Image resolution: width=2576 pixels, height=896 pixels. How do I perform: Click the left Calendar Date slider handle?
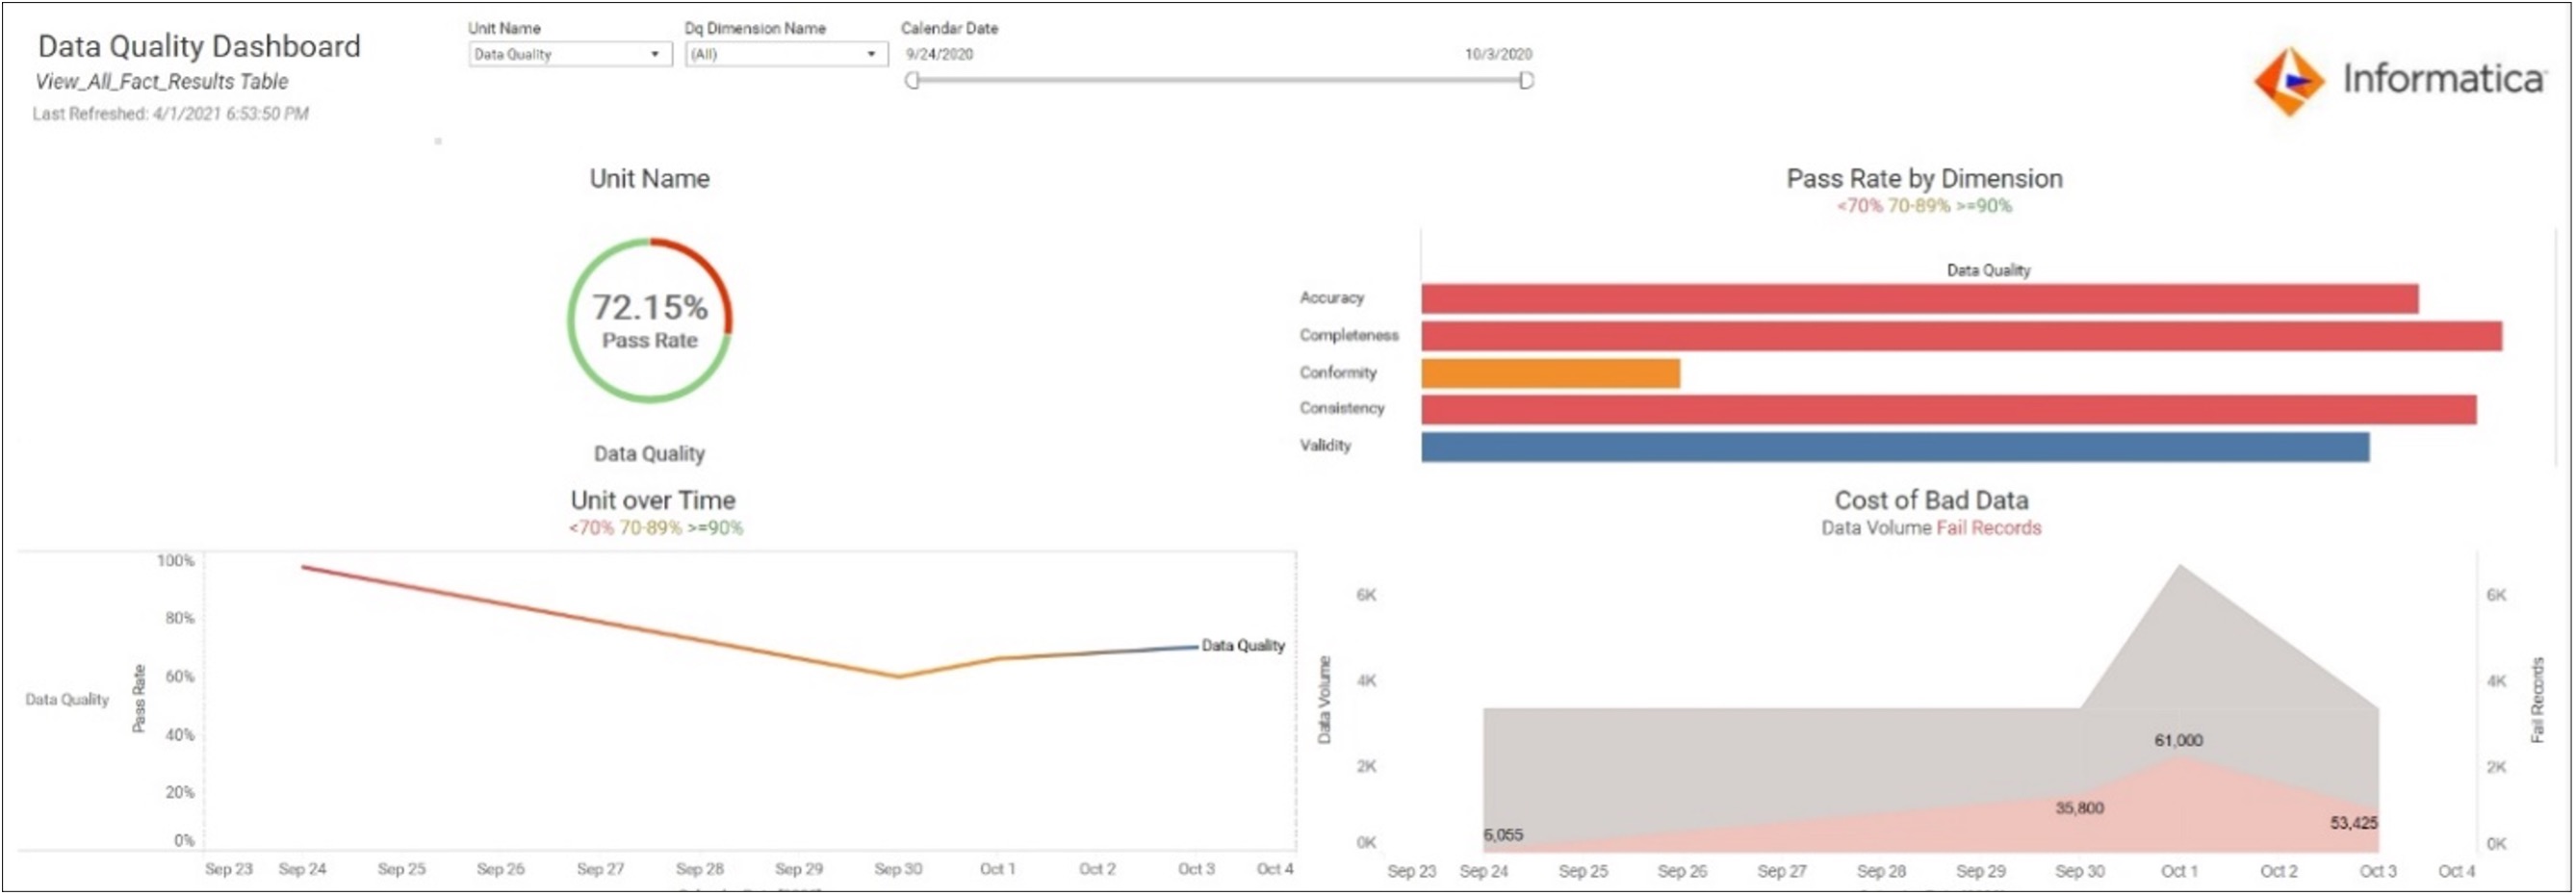click(x=912, y=80)
